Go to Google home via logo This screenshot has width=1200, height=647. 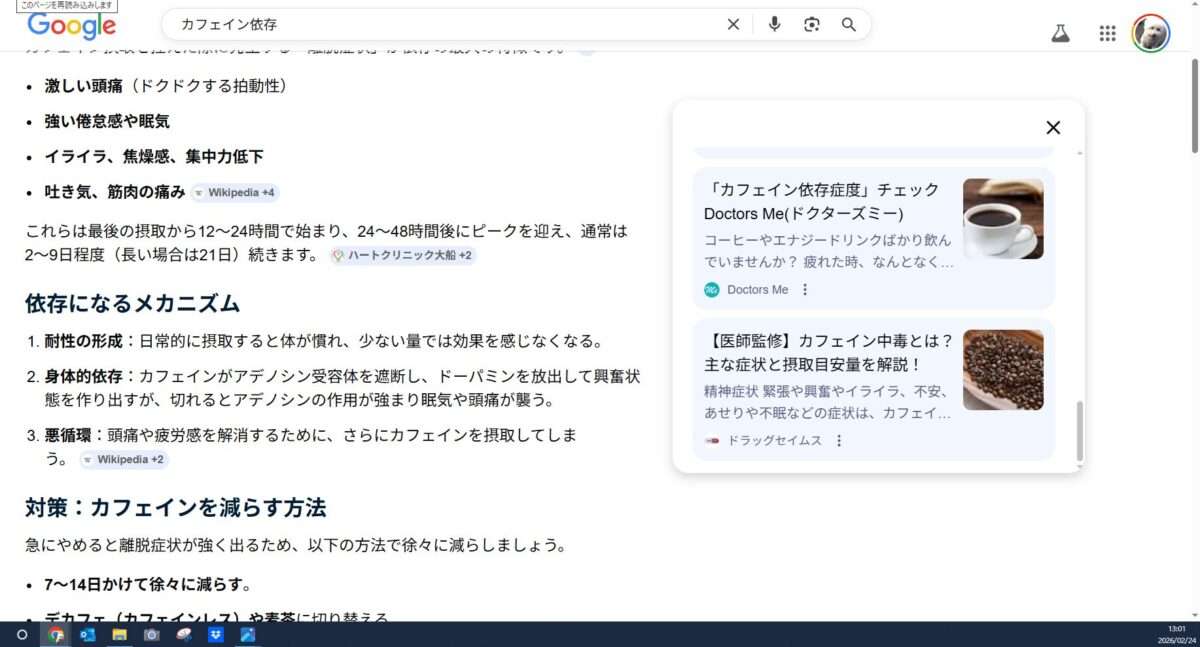(71, 26)
